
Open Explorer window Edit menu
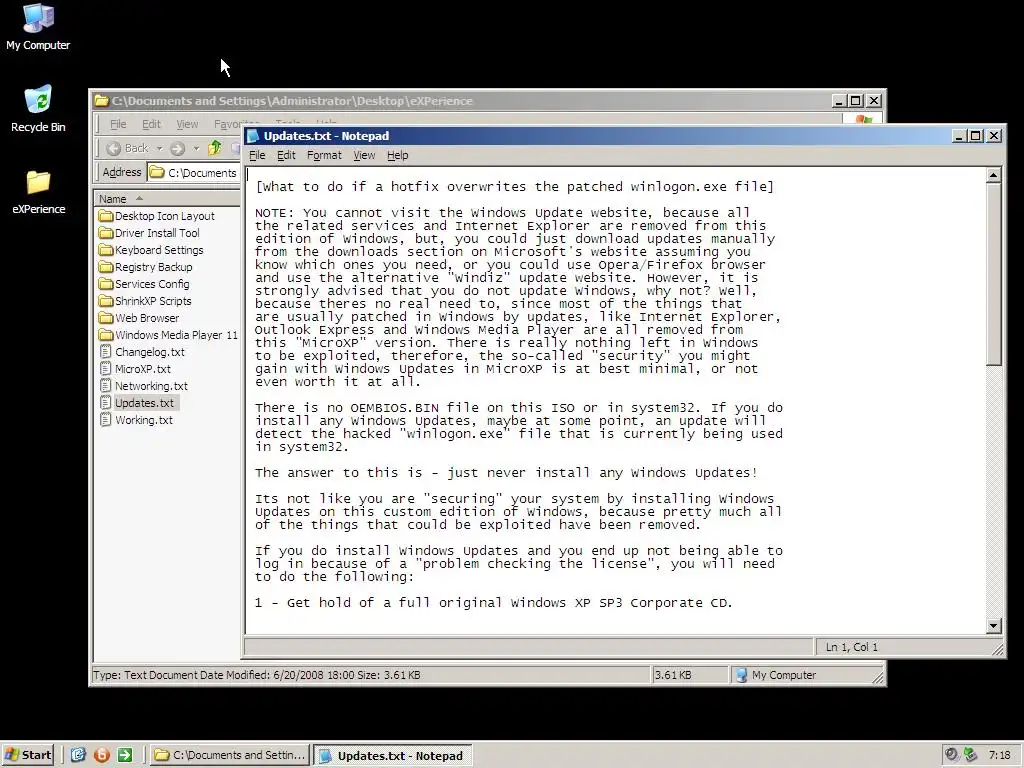click(x=151, y=124)
